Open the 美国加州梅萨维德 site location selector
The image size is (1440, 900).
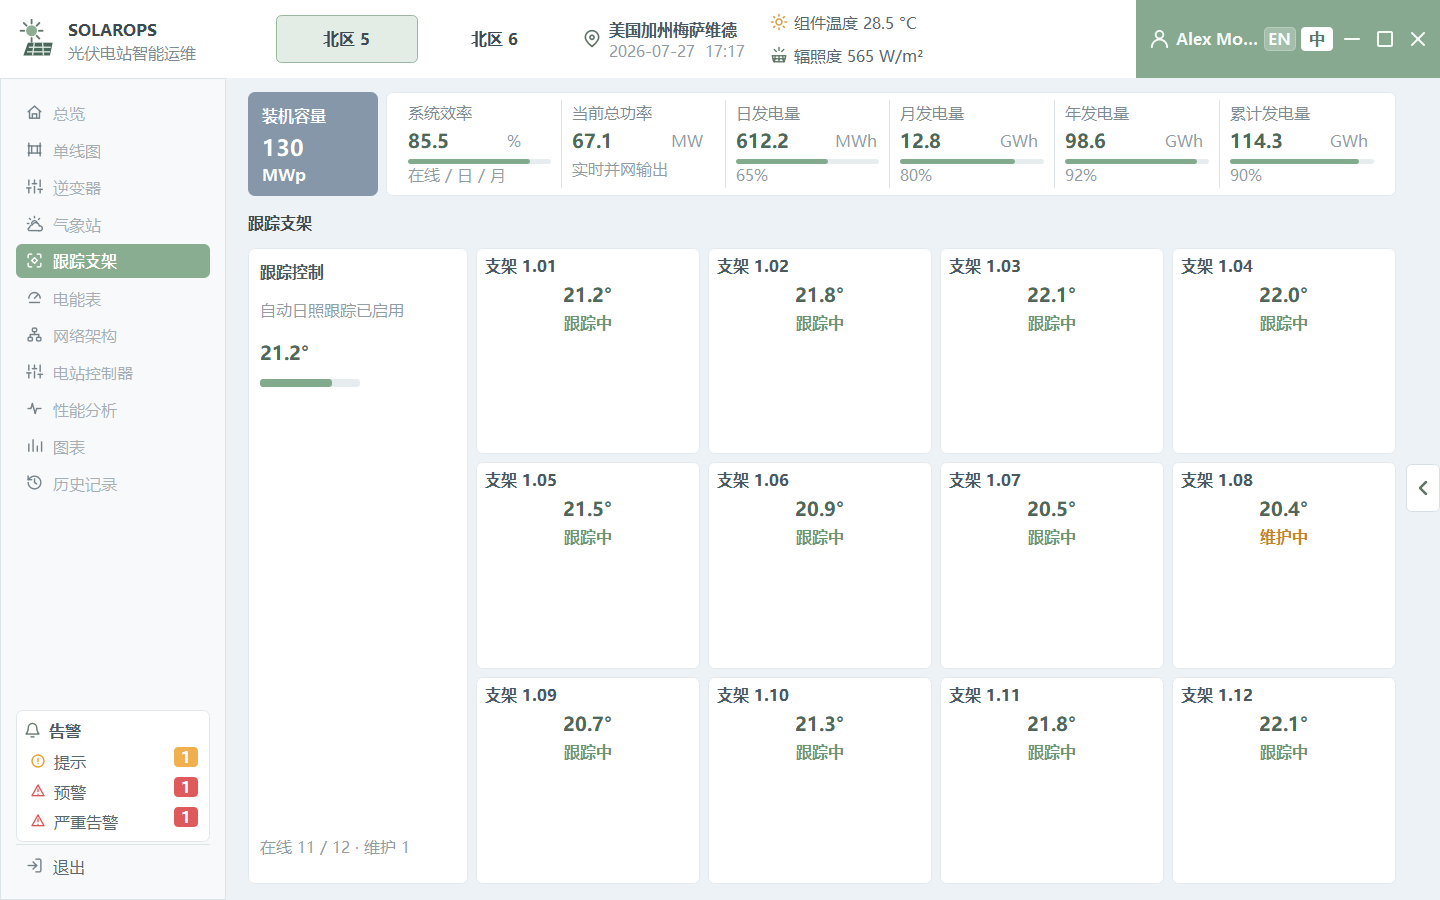[x=664, y=39]
